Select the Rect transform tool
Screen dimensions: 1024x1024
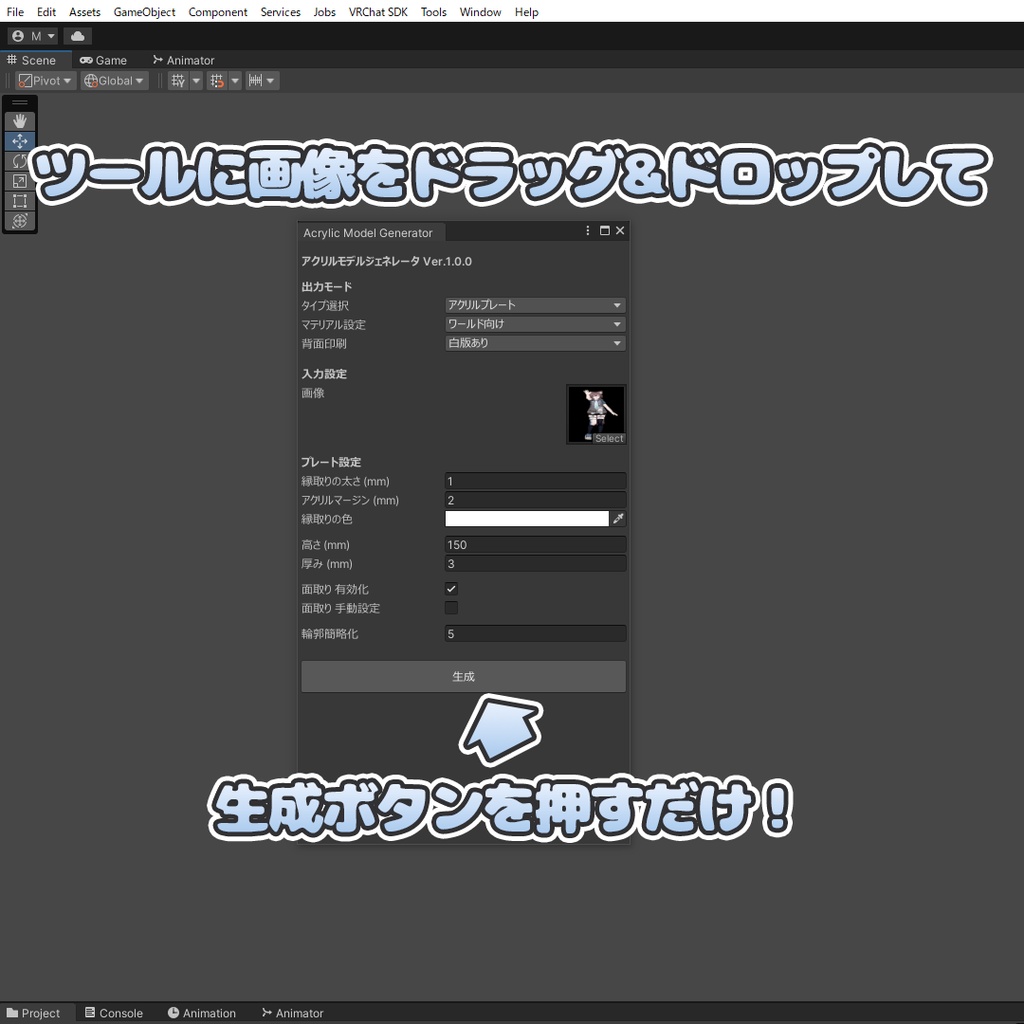pos(20,200)
